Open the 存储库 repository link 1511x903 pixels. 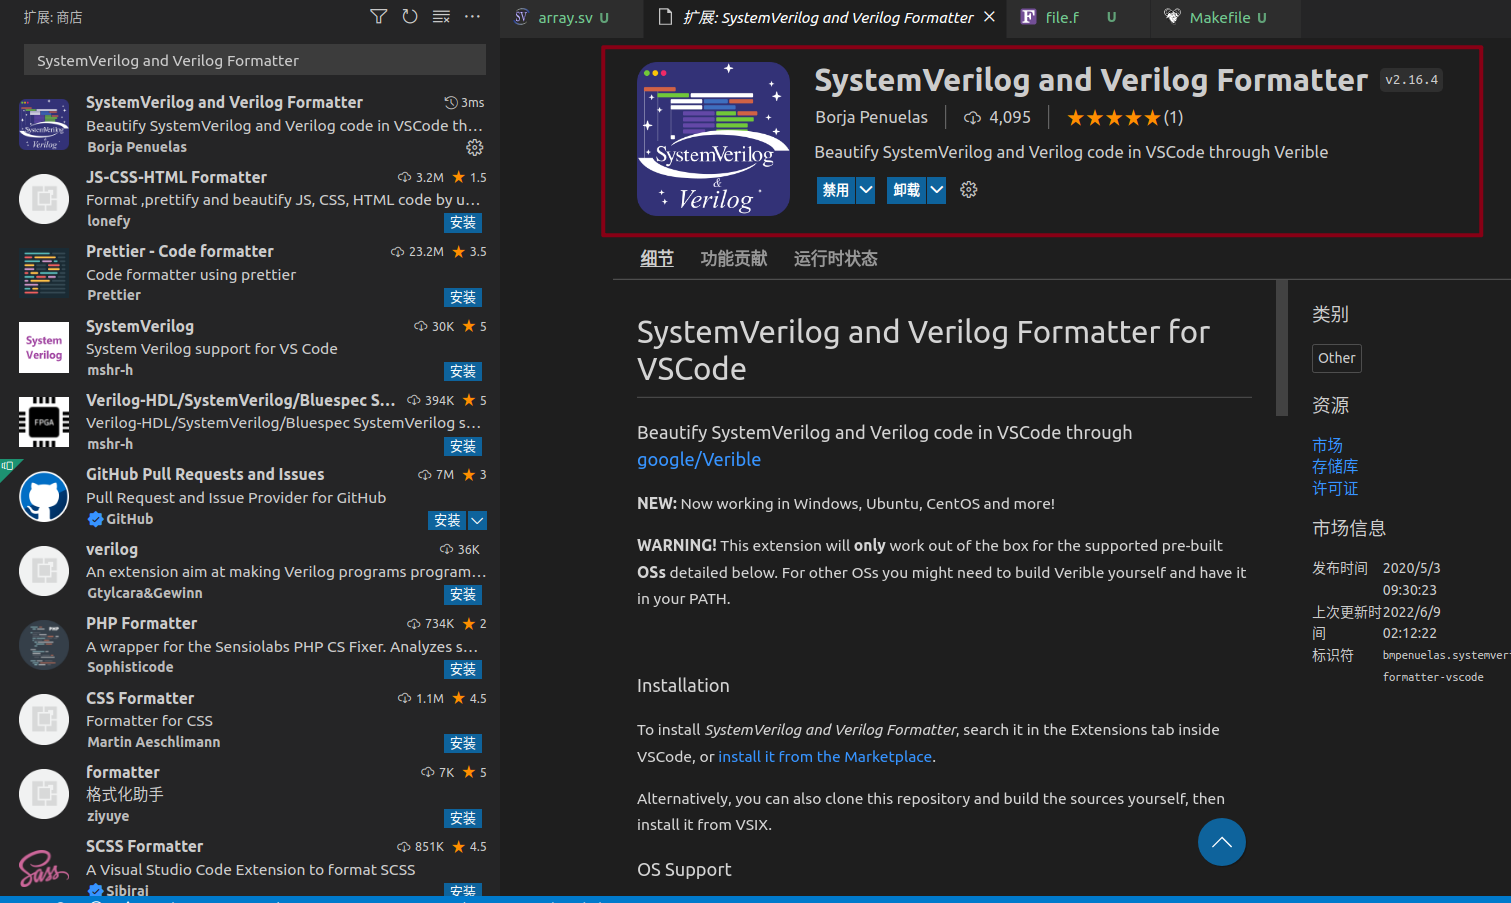click(x=1335, y=467)
